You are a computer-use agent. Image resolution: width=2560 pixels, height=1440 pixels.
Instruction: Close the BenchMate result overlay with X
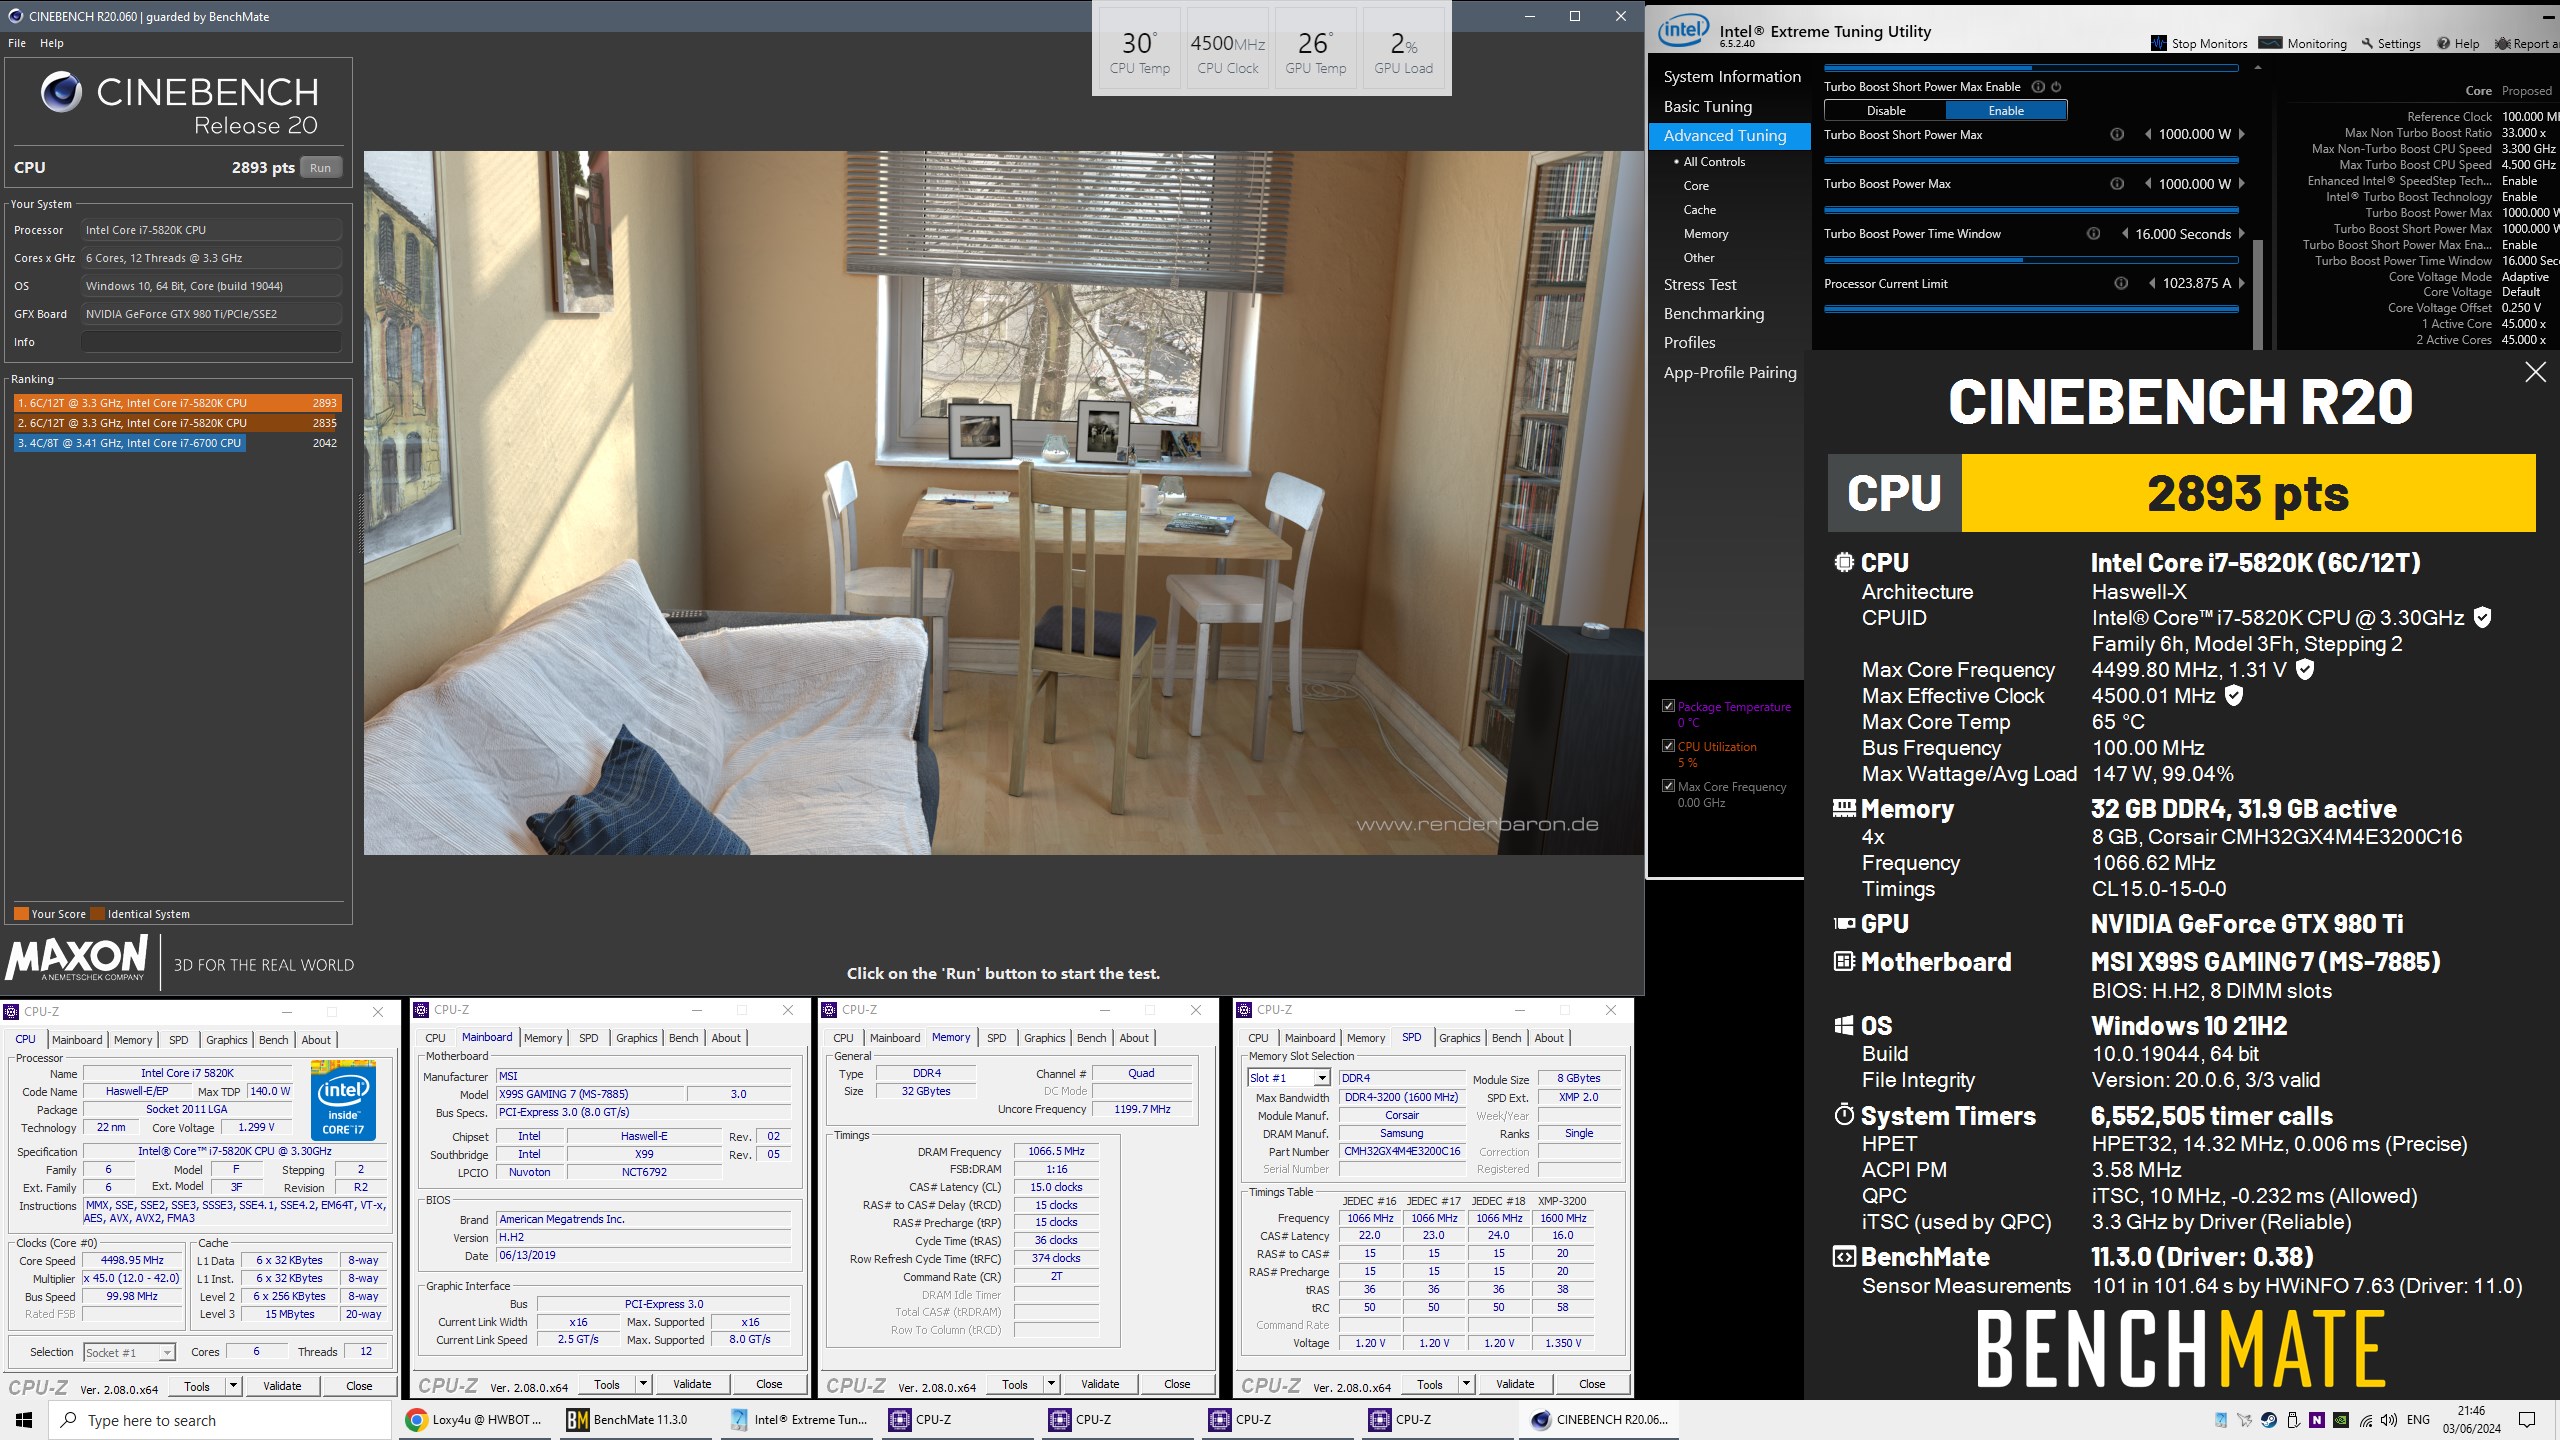point(2535,373)
